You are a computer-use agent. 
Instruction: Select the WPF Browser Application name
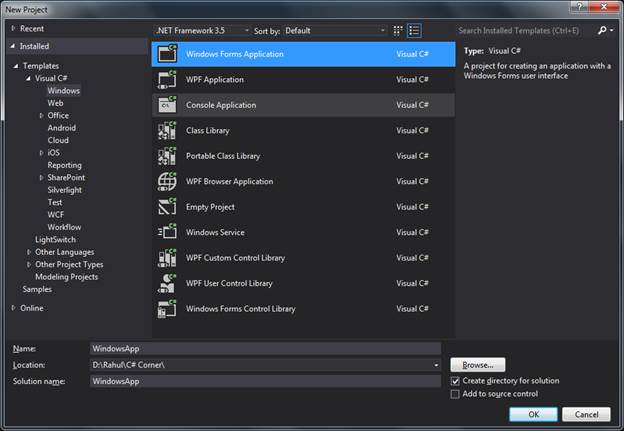point(230,181)
